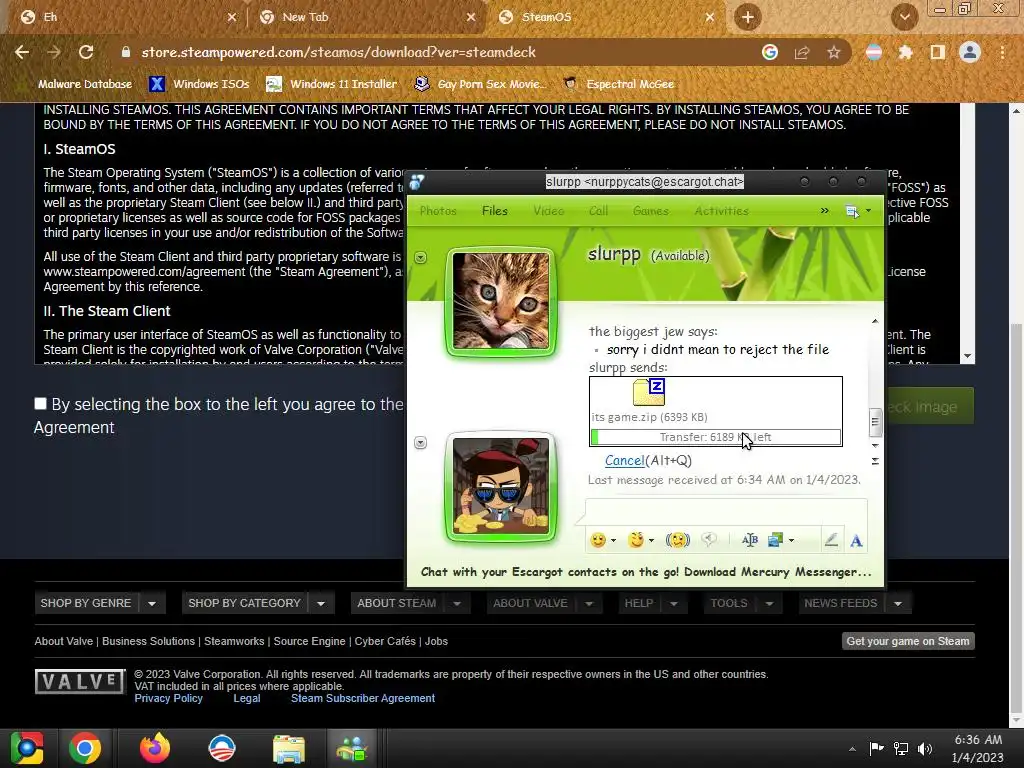Tick the SteamOS license agreement checkbox

point(40,404)
